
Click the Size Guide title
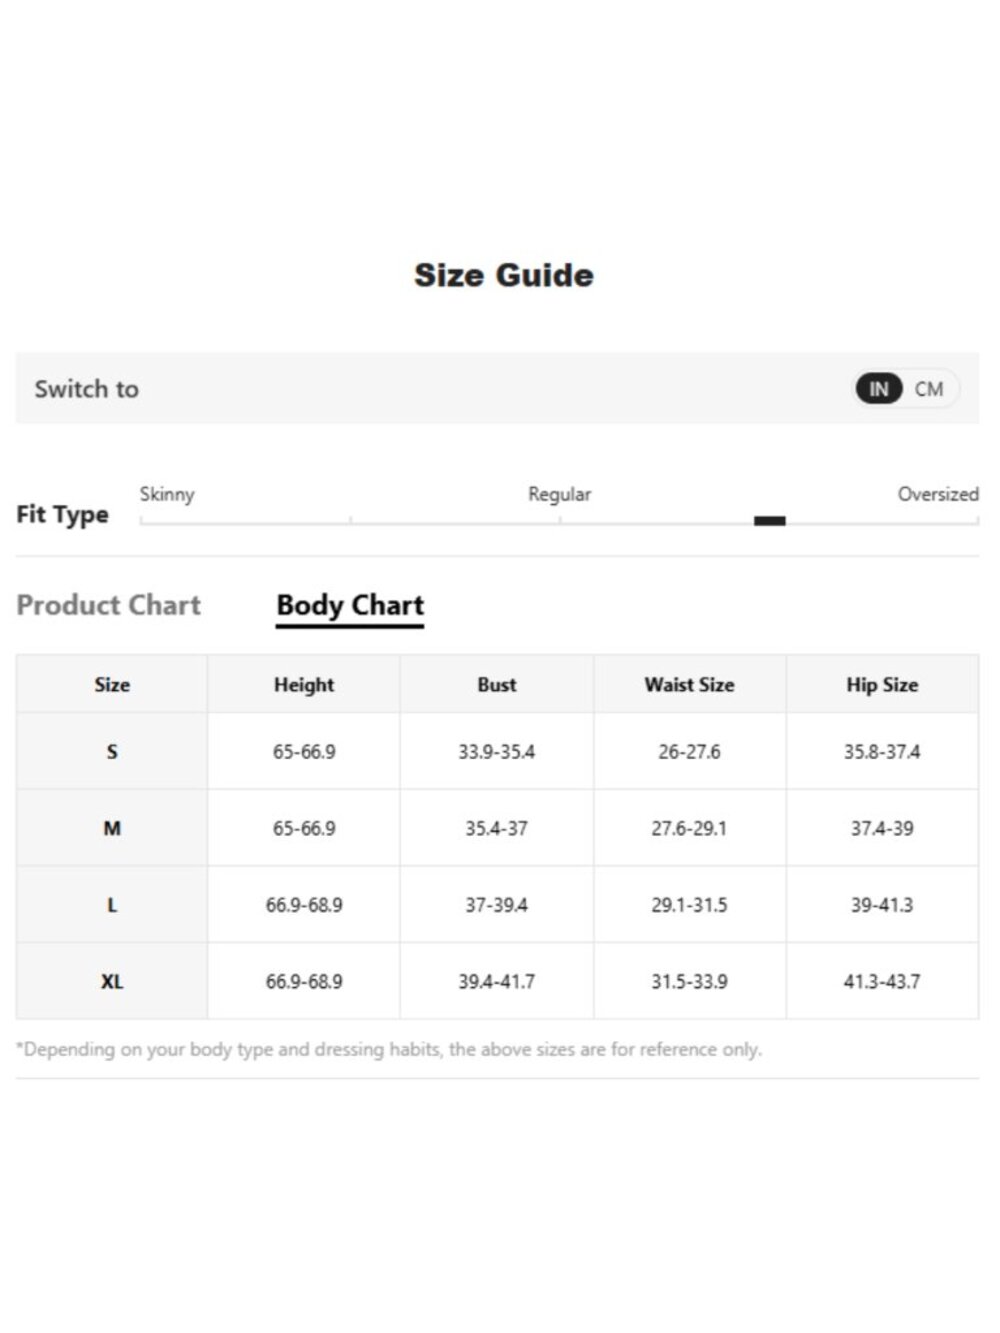pyautogui.click(x=504, y=275)
